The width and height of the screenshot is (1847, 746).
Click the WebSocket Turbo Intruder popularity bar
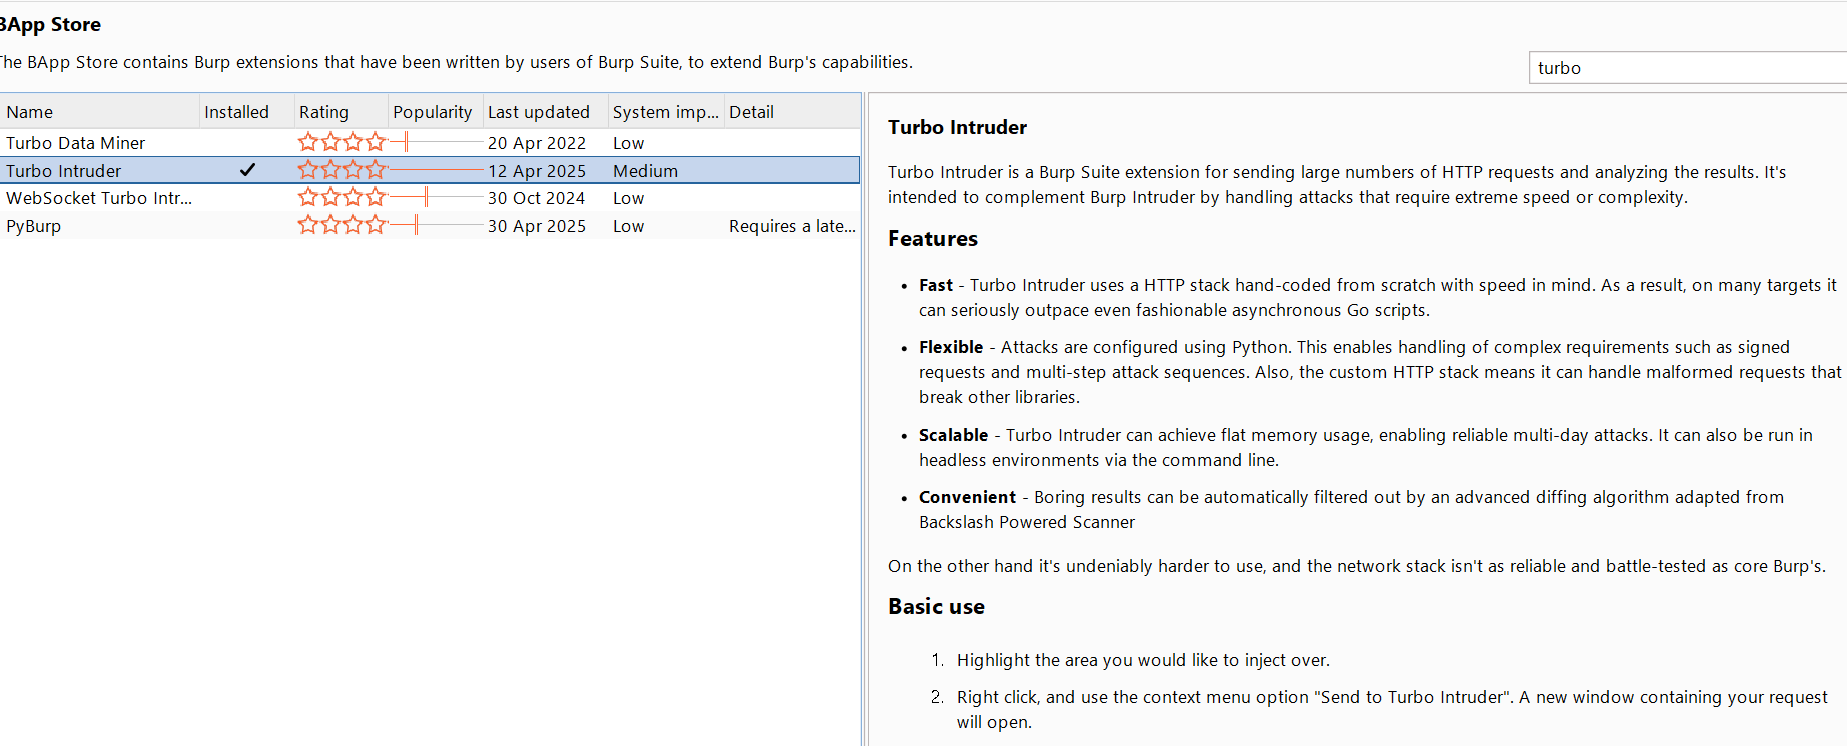point(436,198)
